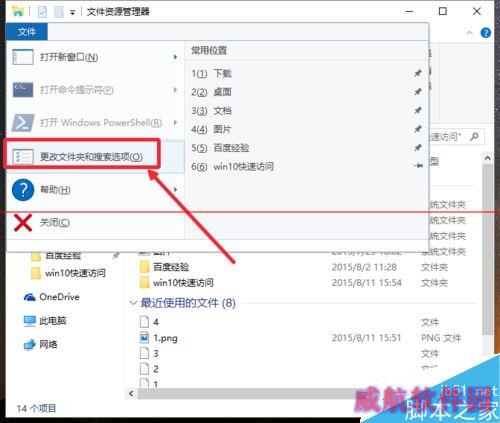Open OneDrive cloud icon in sidebar
This screenshot has width=500, height=423.
30,297
